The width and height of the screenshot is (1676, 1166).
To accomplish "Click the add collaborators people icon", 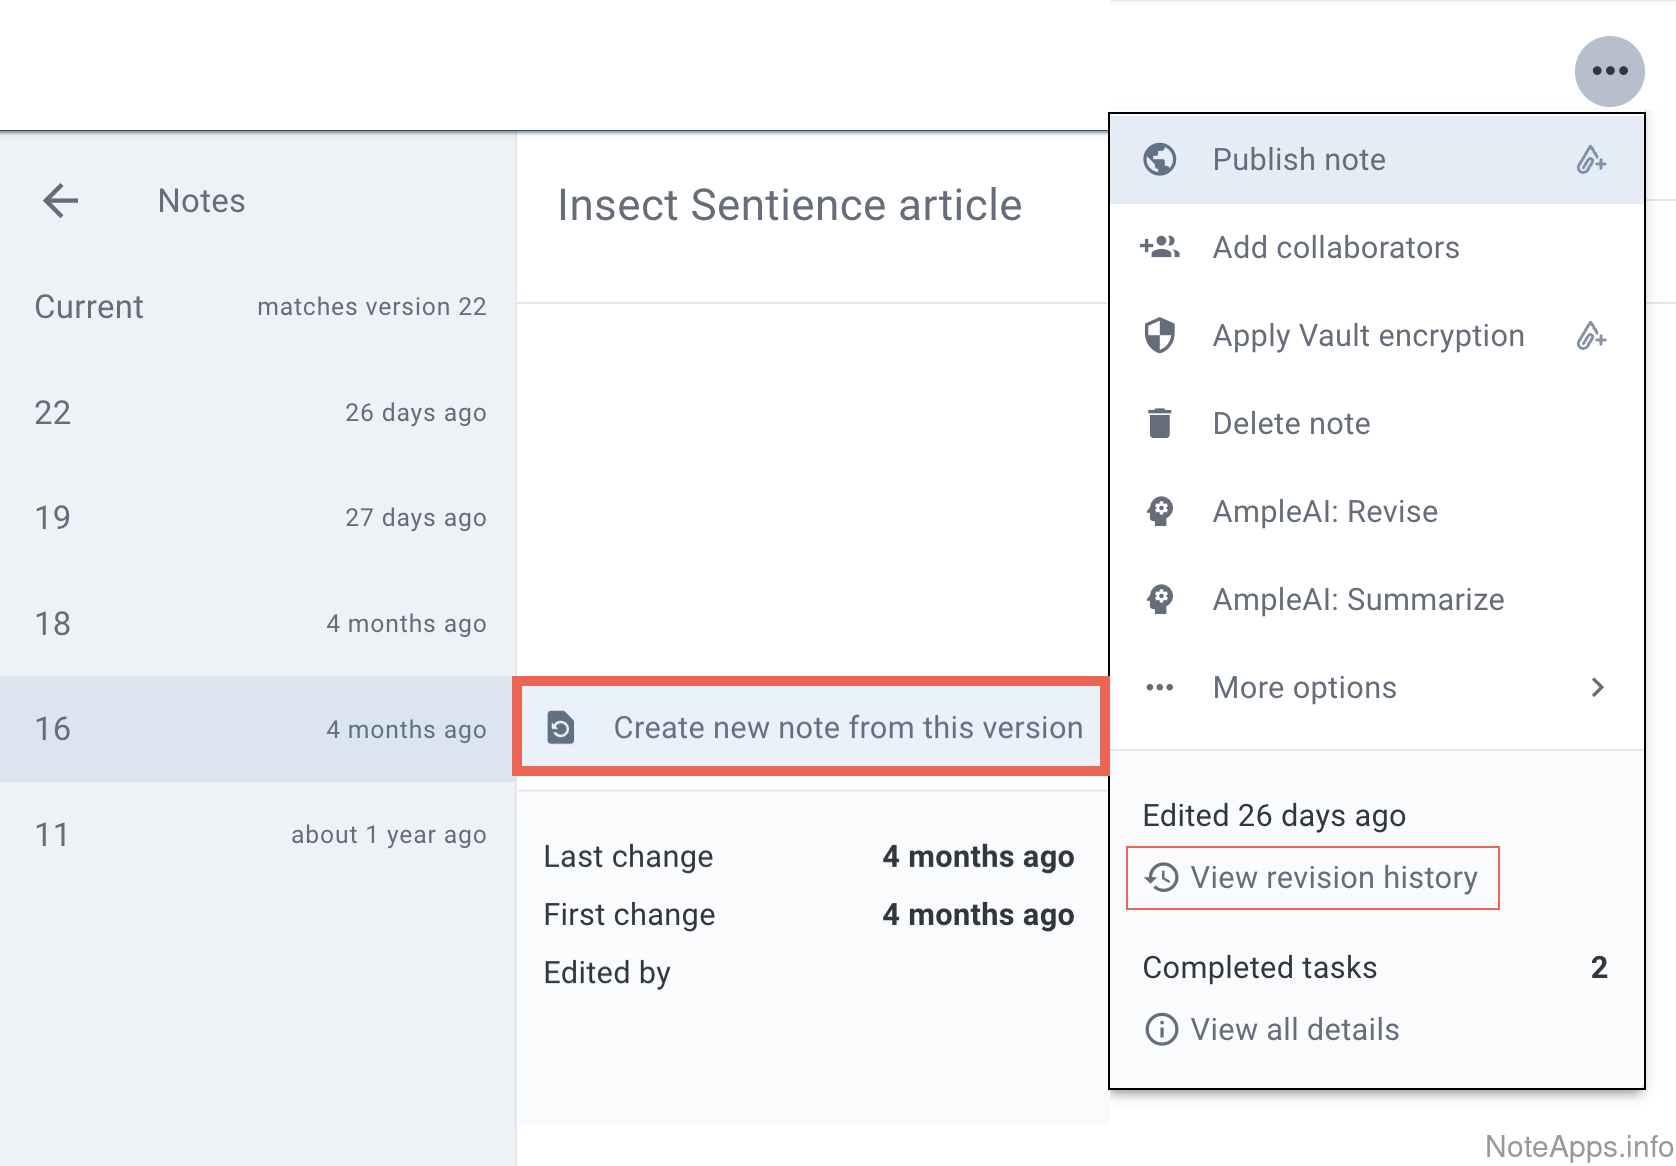I will coord(1160,247).
